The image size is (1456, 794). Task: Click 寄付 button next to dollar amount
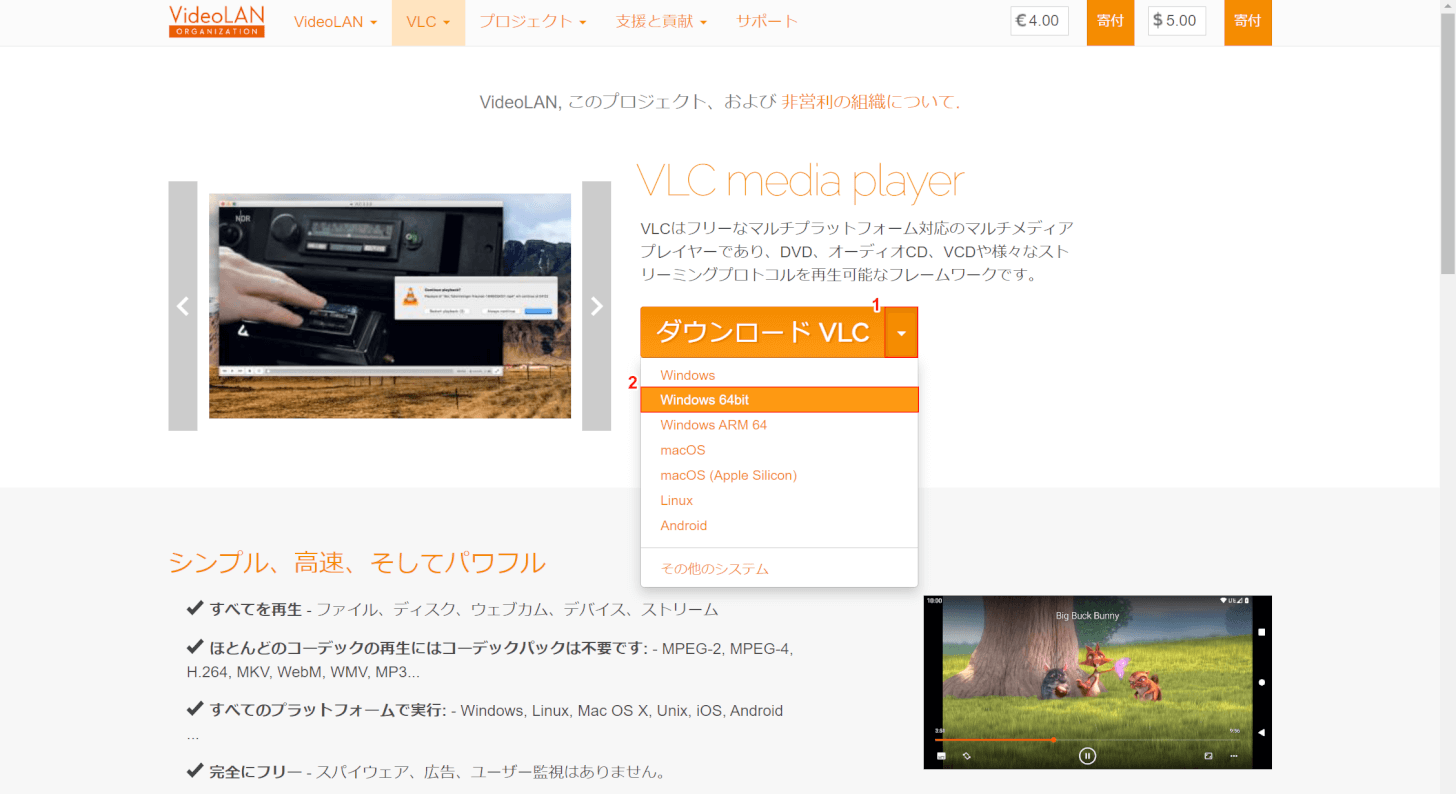[x=1247, y=22]
